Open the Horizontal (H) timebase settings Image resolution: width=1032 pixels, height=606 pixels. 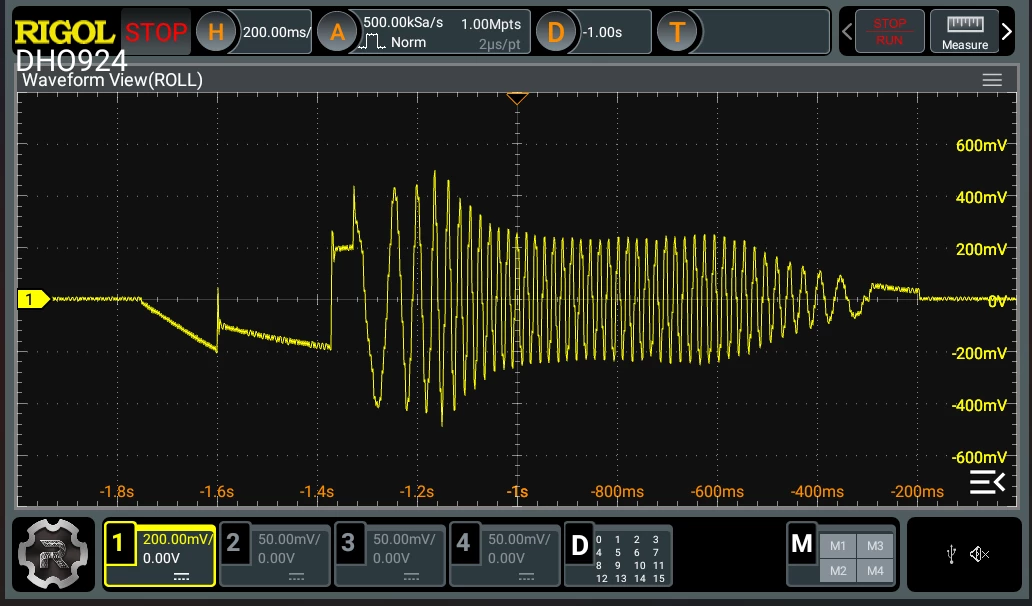coord(216,32)
